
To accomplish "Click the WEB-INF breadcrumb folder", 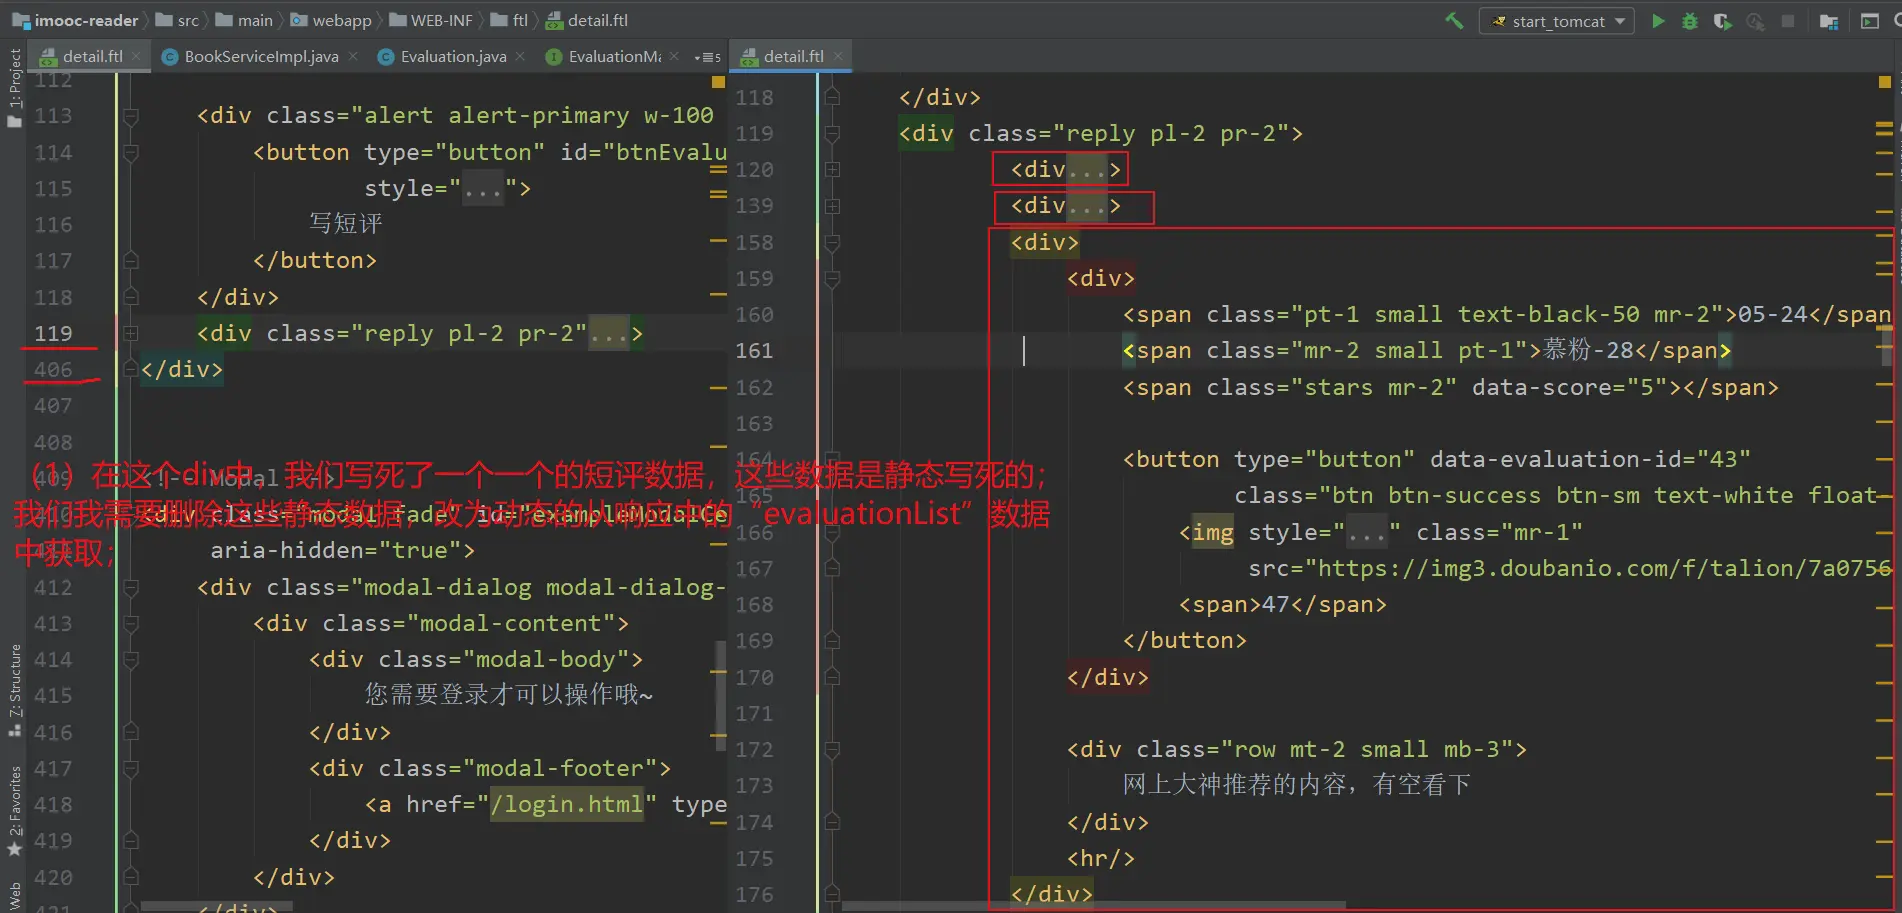I will pyautogui.click(x=440, y=21).
